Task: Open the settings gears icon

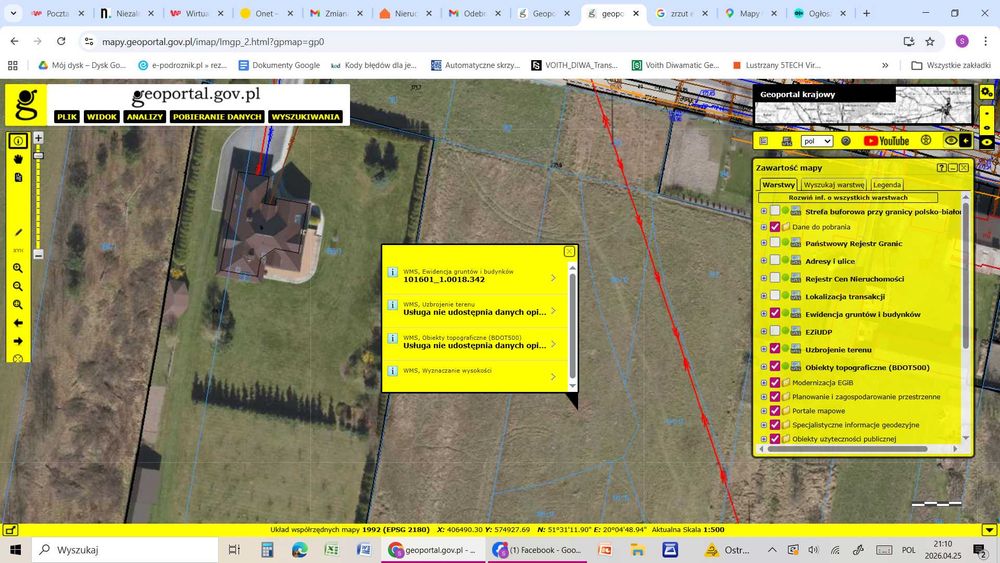Action: coord(987,93)
